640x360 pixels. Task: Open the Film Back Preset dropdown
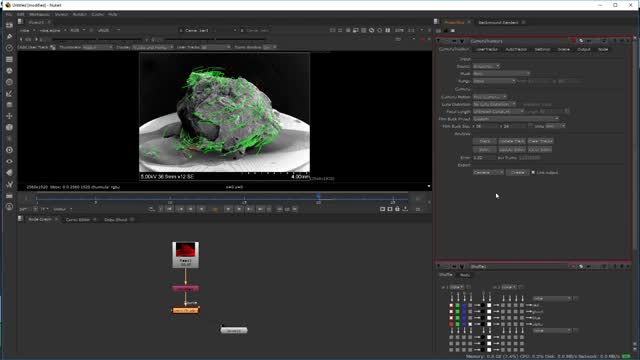pyautogui.click(x=516, y=119)
